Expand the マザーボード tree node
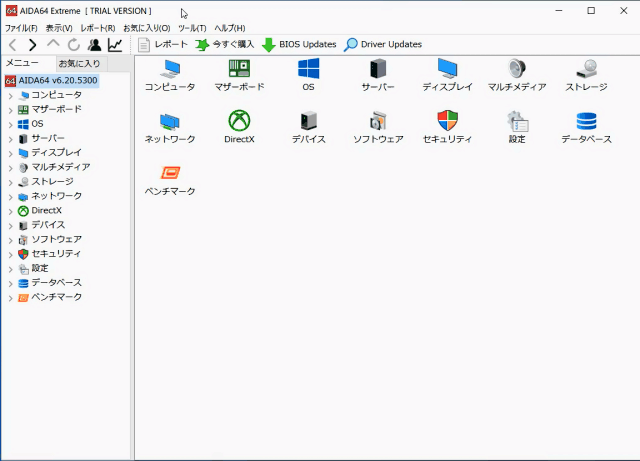This screenshot has width=640, height=461. 11,110
